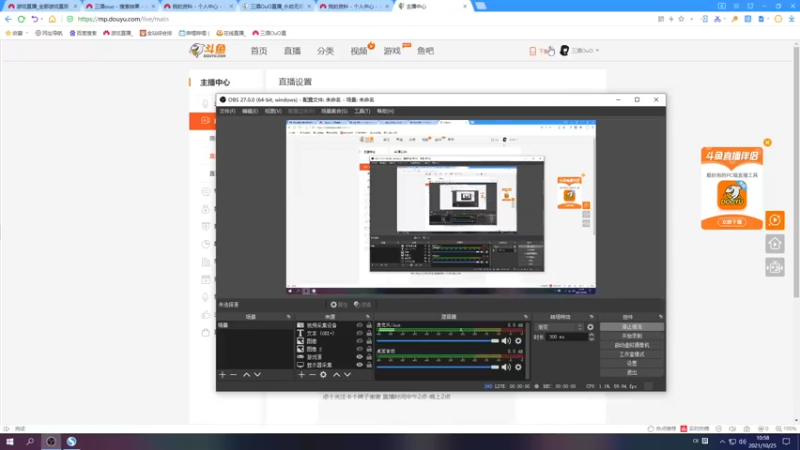The height and width of the screenshot is (450, 800).
Task: Open the OBS 场景集合(S) menu
Action: click(334, 111)
